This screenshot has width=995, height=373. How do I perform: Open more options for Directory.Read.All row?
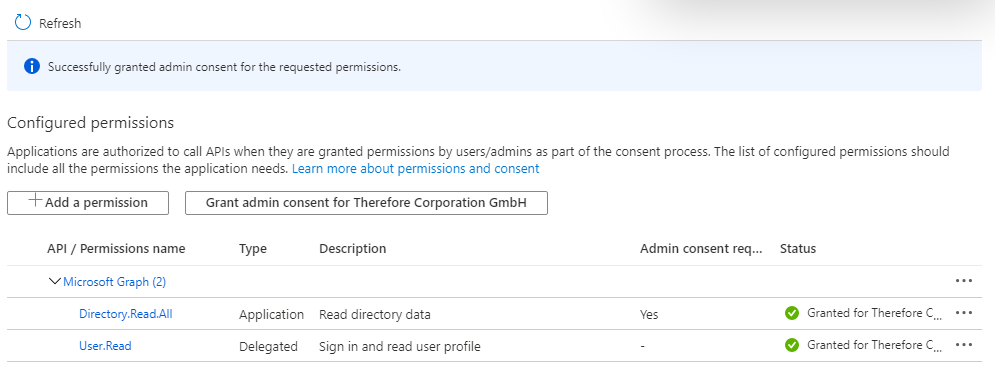click(x=963, y=313)
